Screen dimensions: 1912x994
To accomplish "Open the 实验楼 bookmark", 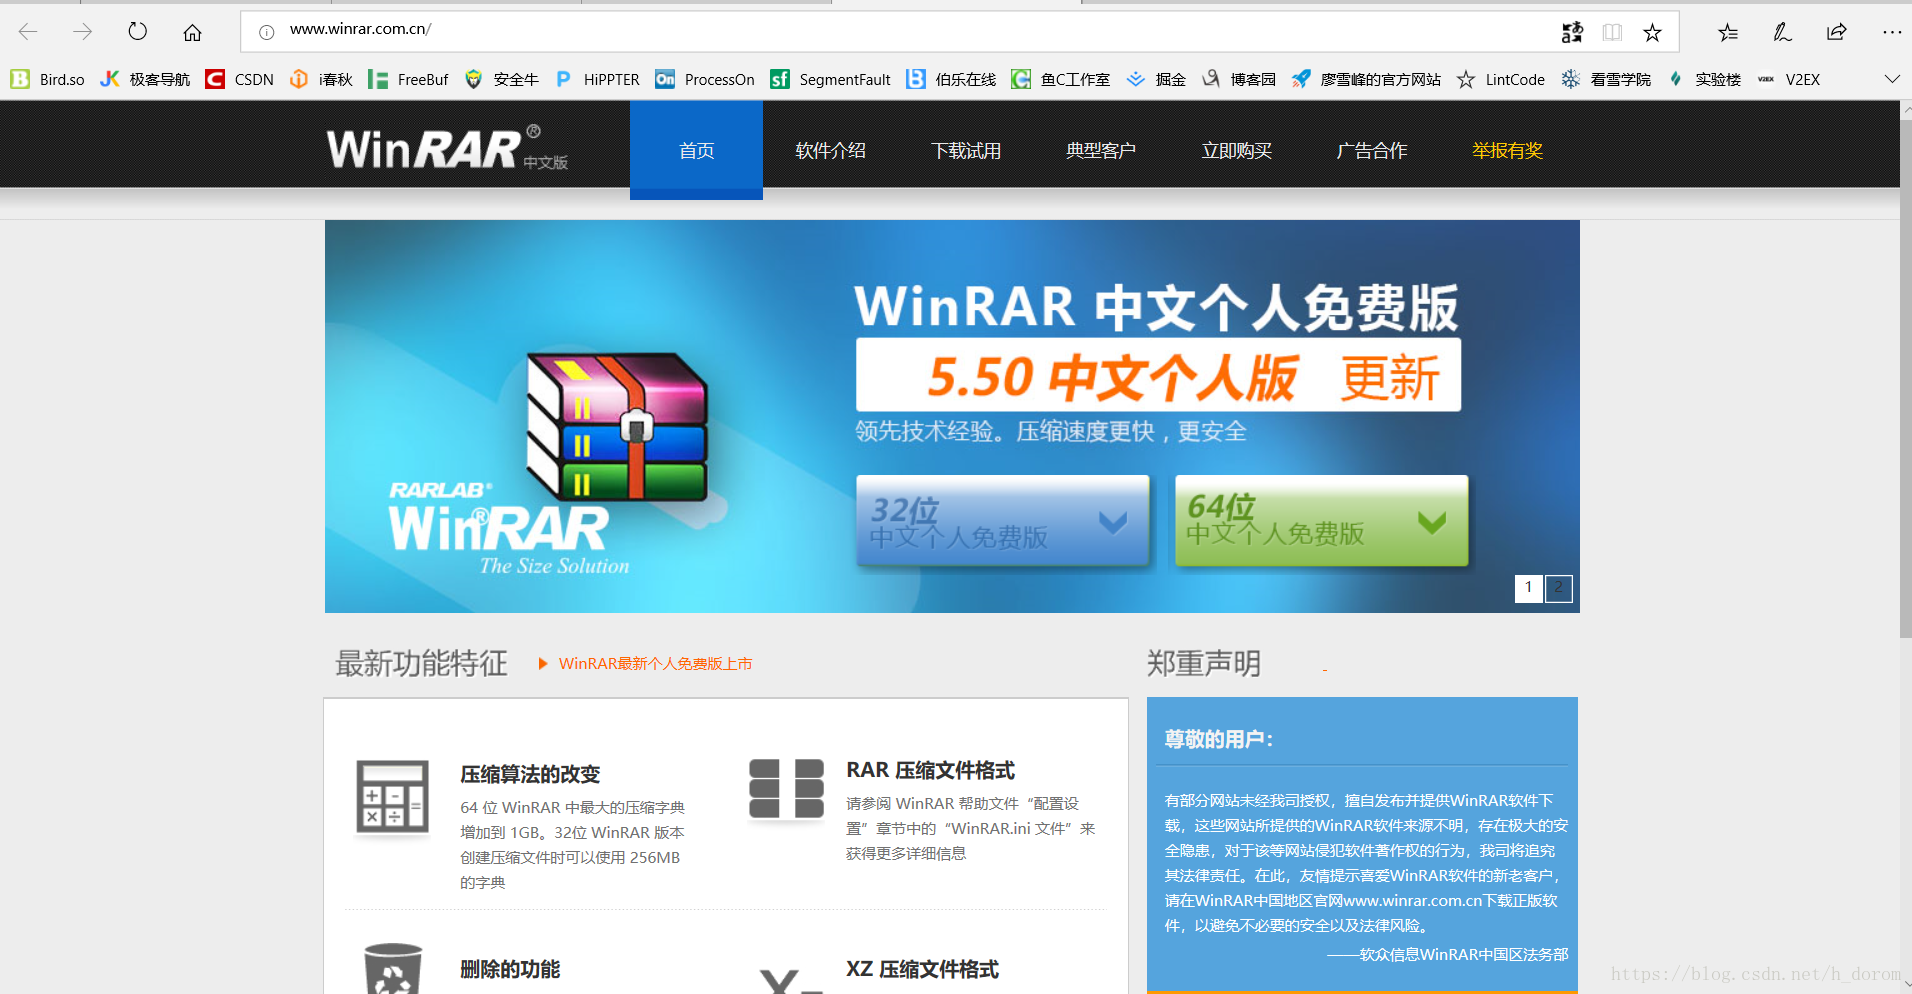I will coord(1703,79).
